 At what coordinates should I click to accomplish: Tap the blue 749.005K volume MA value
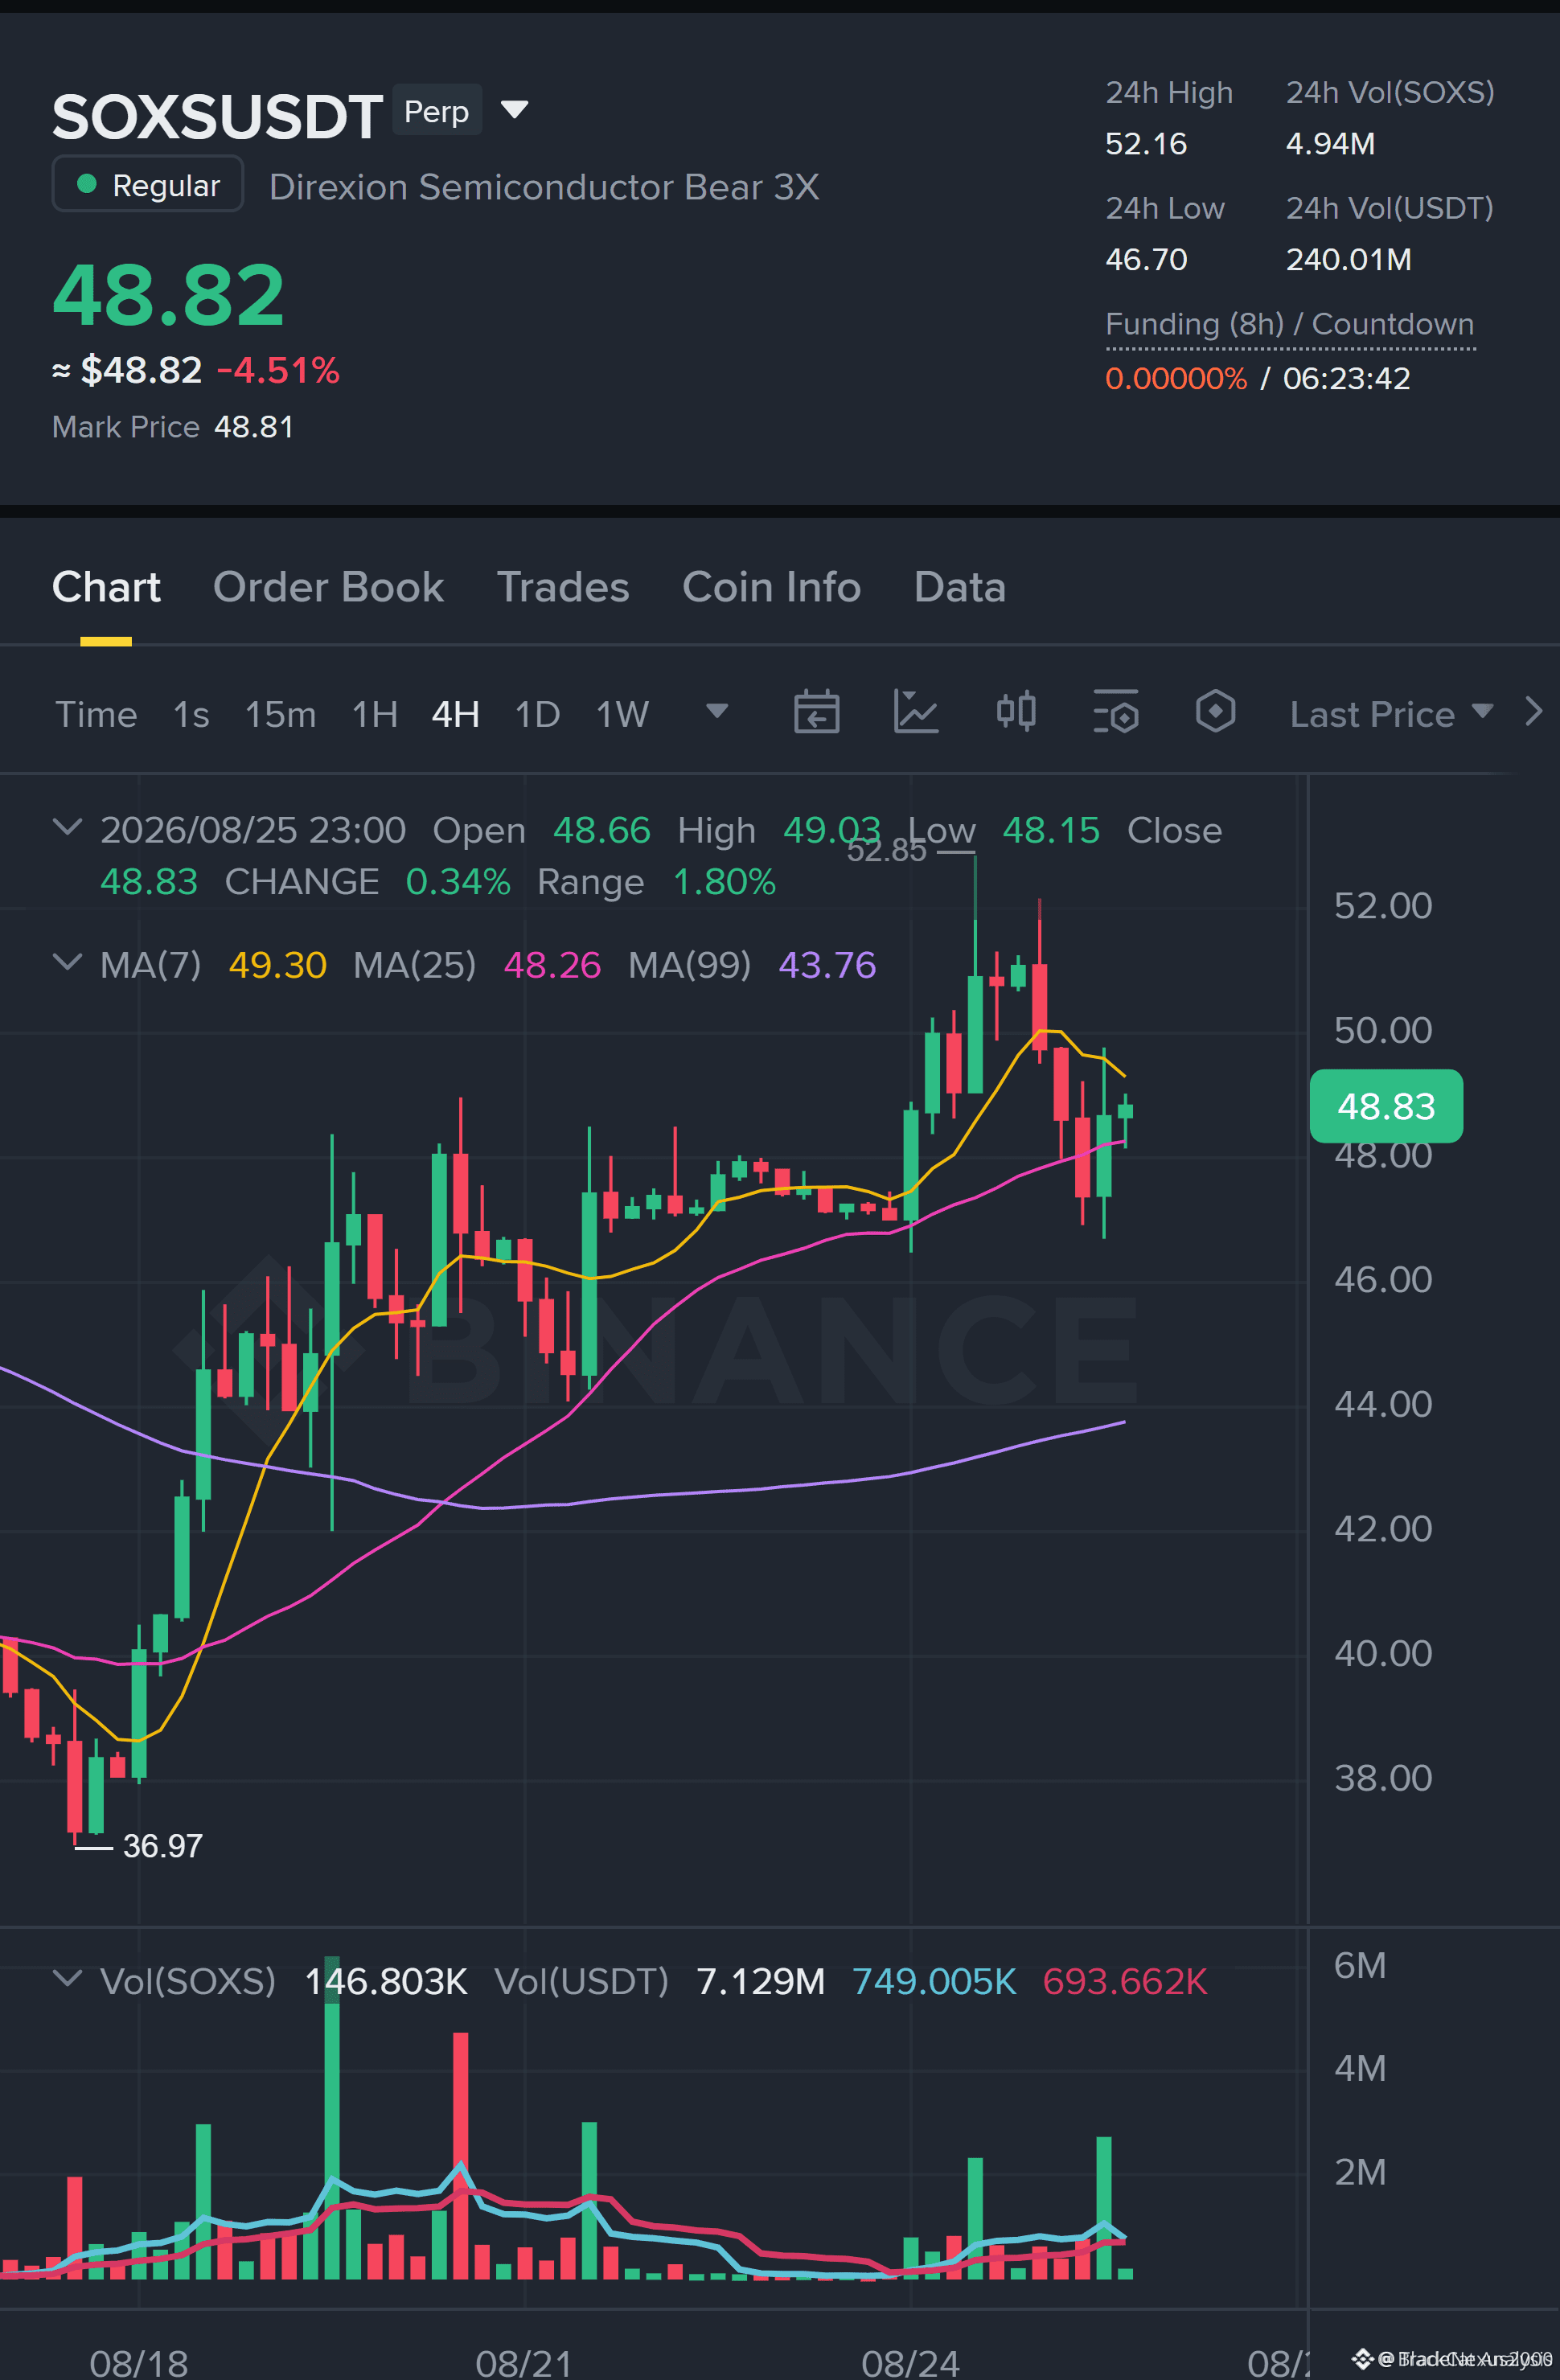coord(934,1981)
